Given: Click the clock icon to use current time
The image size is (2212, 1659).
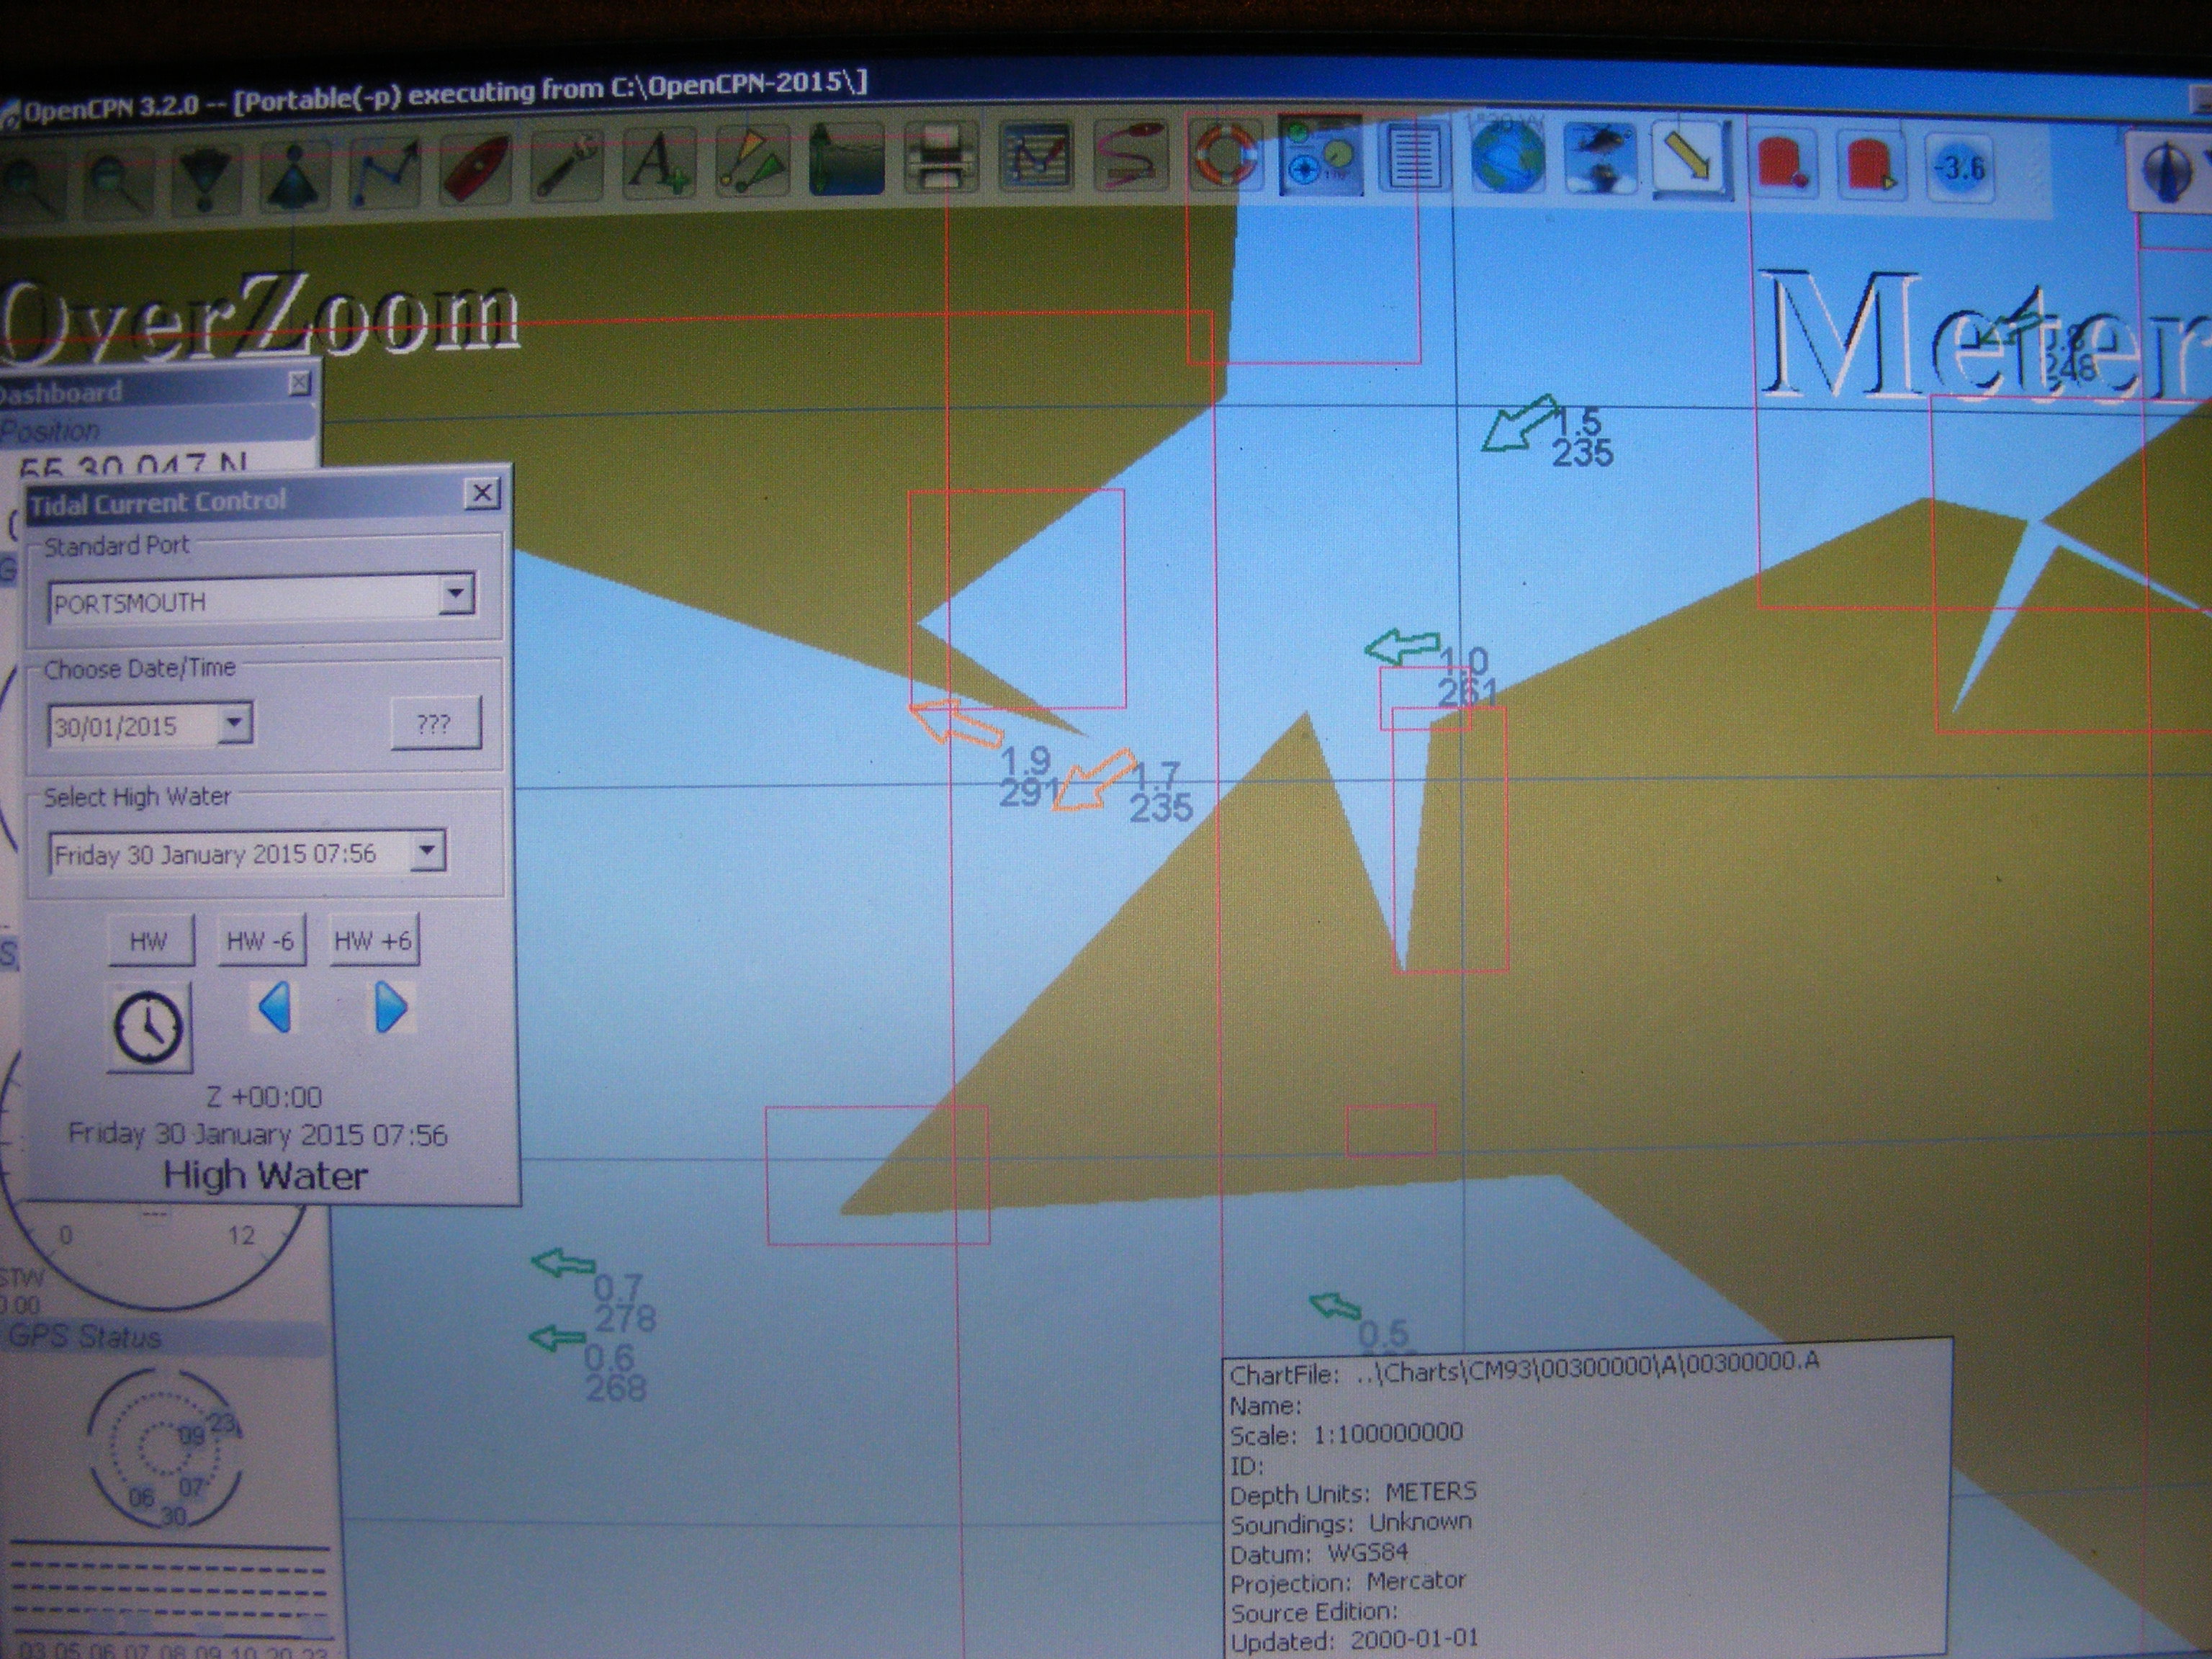Looking at the screenshot, I should tap(148, 1027).
